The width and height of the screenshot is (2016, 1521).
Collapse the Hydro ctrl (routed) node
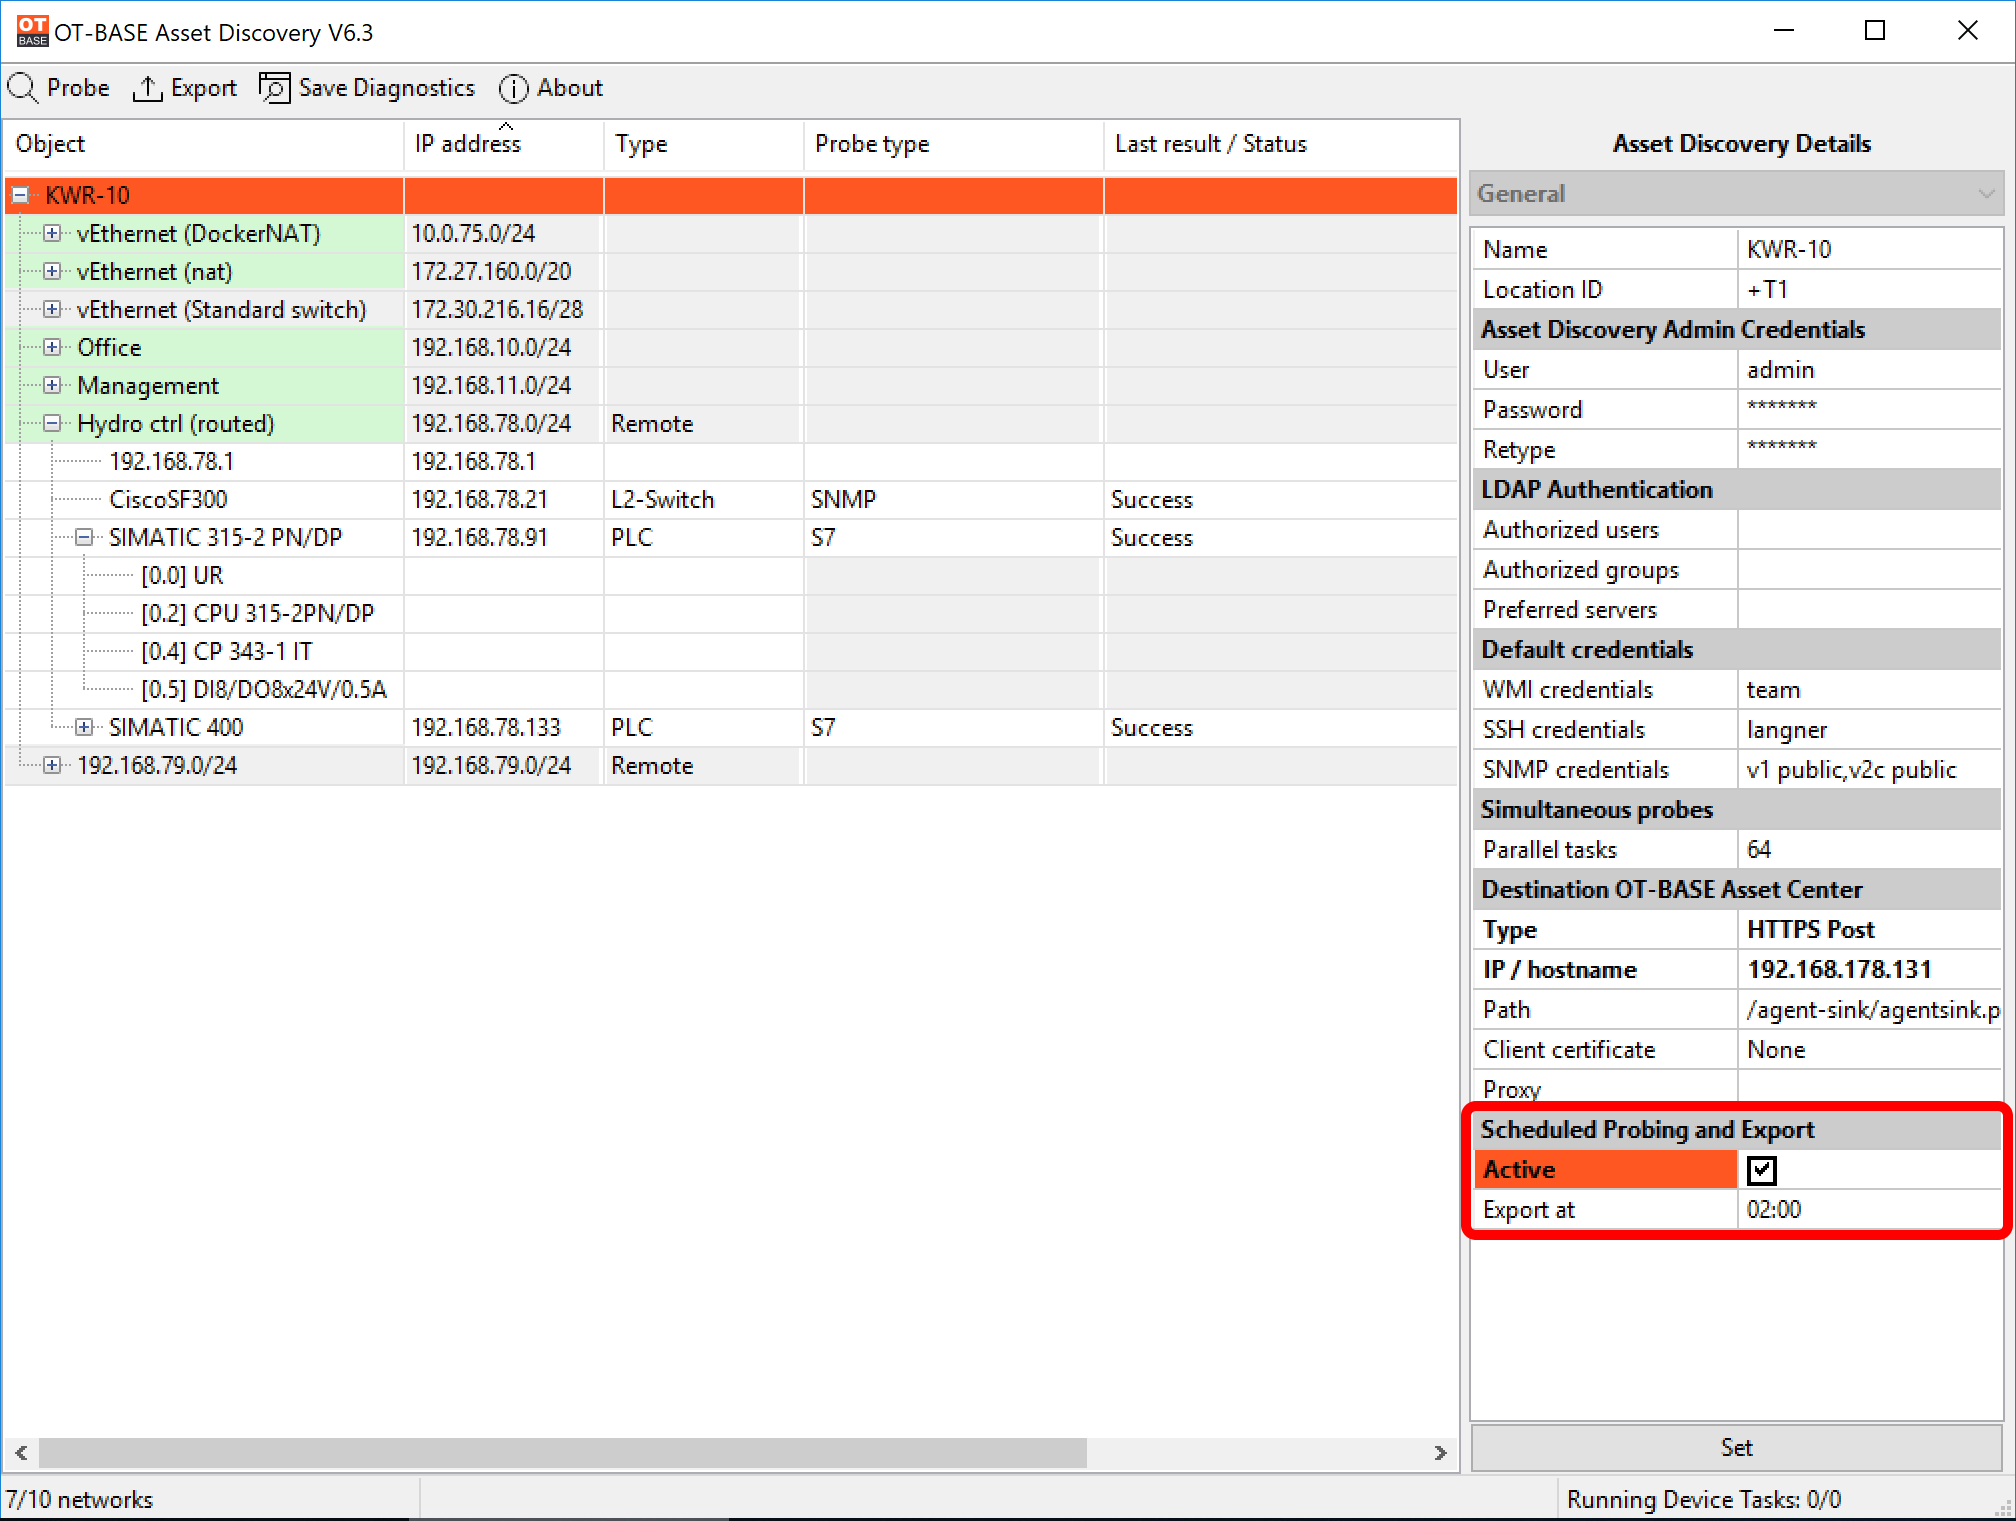click(52, 423)
